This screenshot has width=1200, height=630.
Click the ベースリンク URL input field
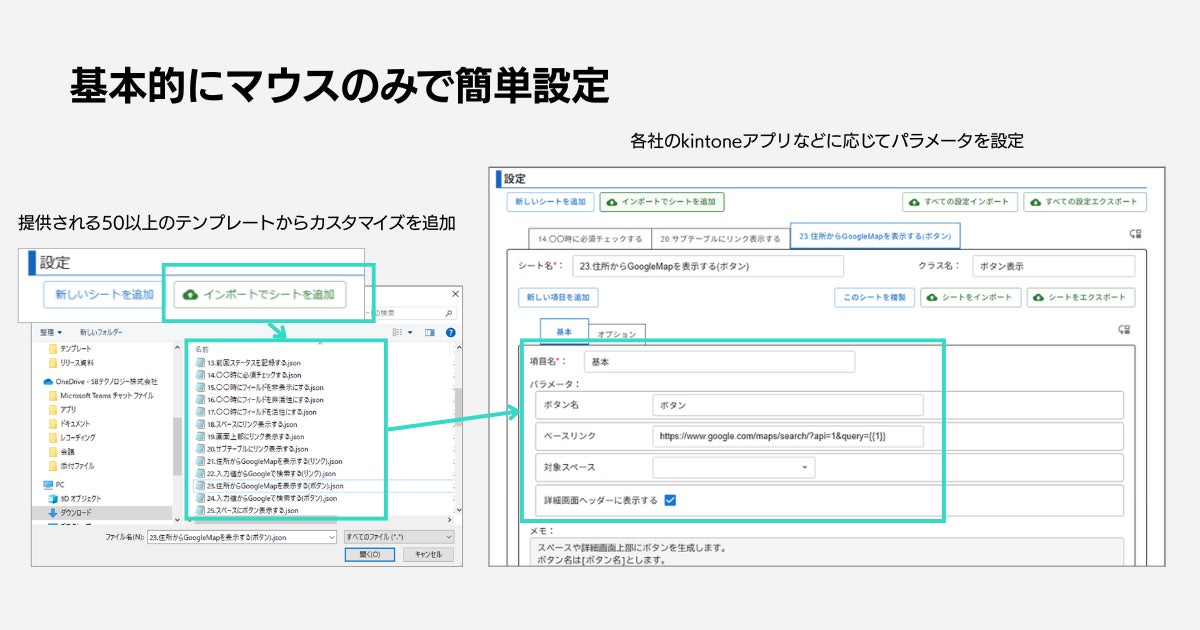[788, 436]
